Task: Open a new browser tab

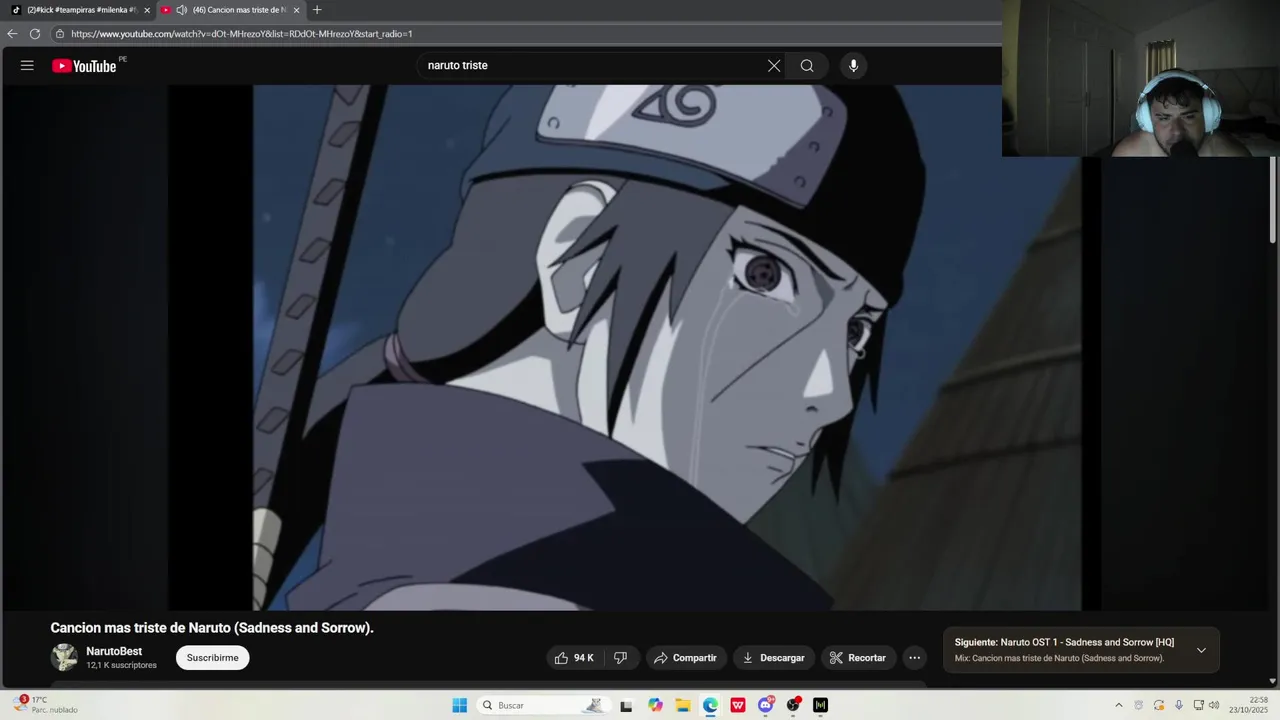Action: tap(317, 10)
